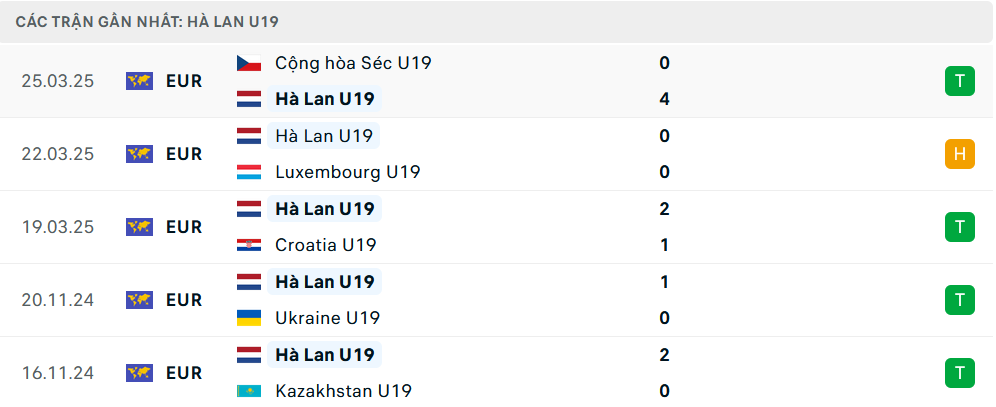This screenshot has width=996, height=407.
Task: Click the Ukraine flag icon
Action: tap(249, 318)
